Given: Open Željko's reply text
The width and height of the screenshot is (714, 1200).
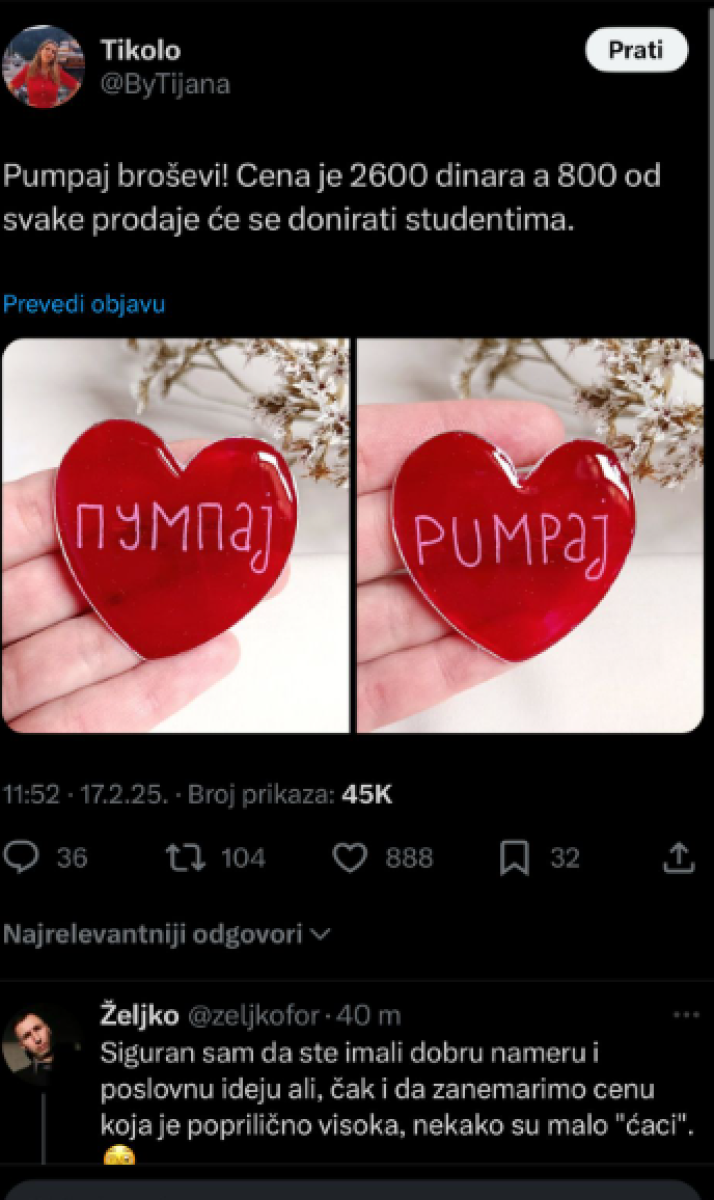Looking at the screenshot, I should pos(386,1089).
